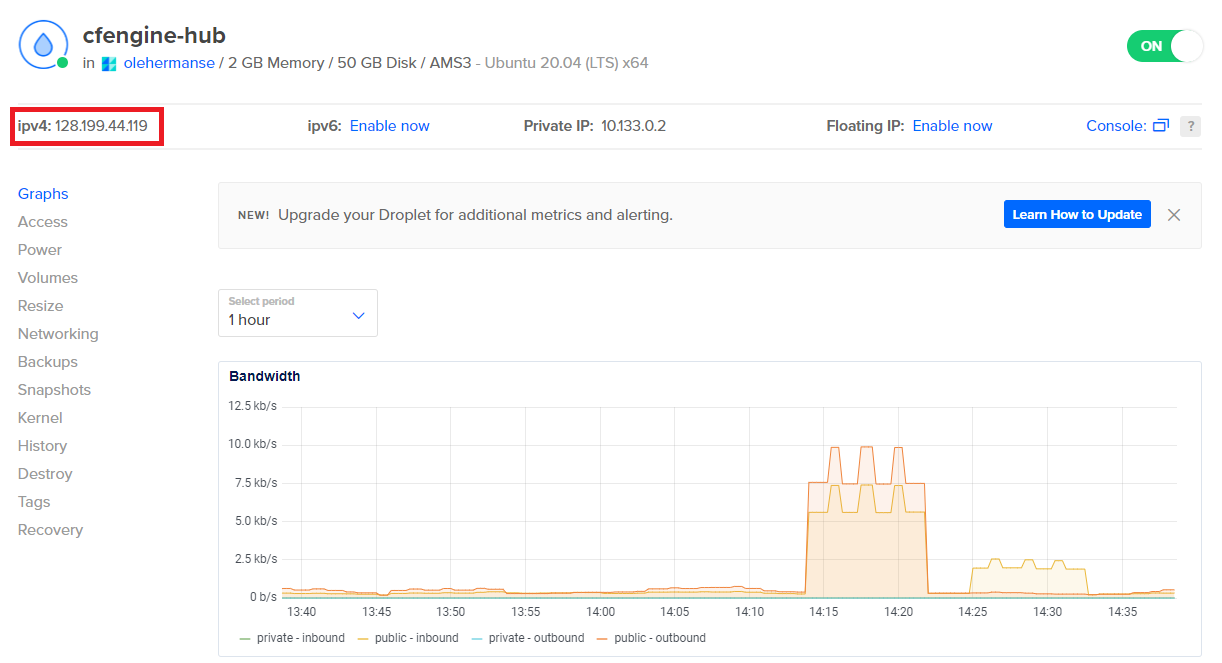Click the period dropdown chevron arrow
Screen dimensions: 1222x663
[359, 316]
